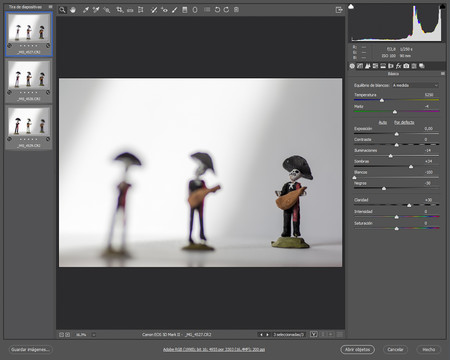Switch to the HSL/Grayscale panel tab

point(375,66)
